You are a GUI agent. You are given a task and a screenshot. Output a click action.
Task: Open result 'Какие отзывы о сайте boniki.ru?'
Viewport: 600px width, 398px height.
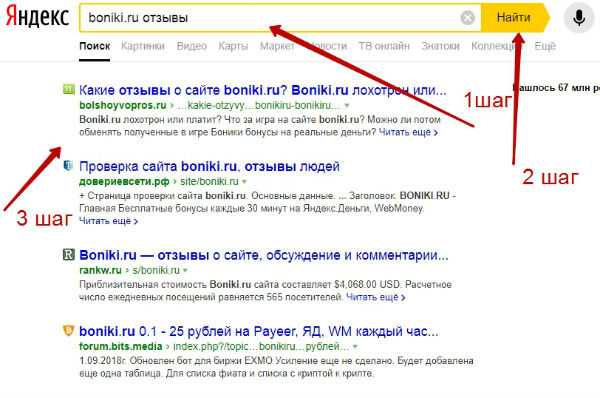point(262,90)
